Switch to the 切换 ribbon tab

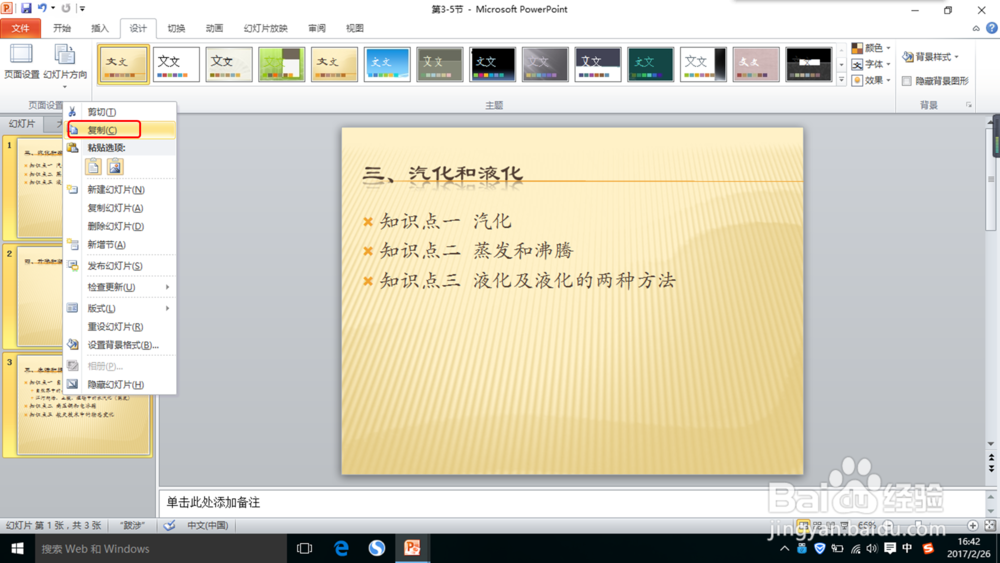(176, 28)
